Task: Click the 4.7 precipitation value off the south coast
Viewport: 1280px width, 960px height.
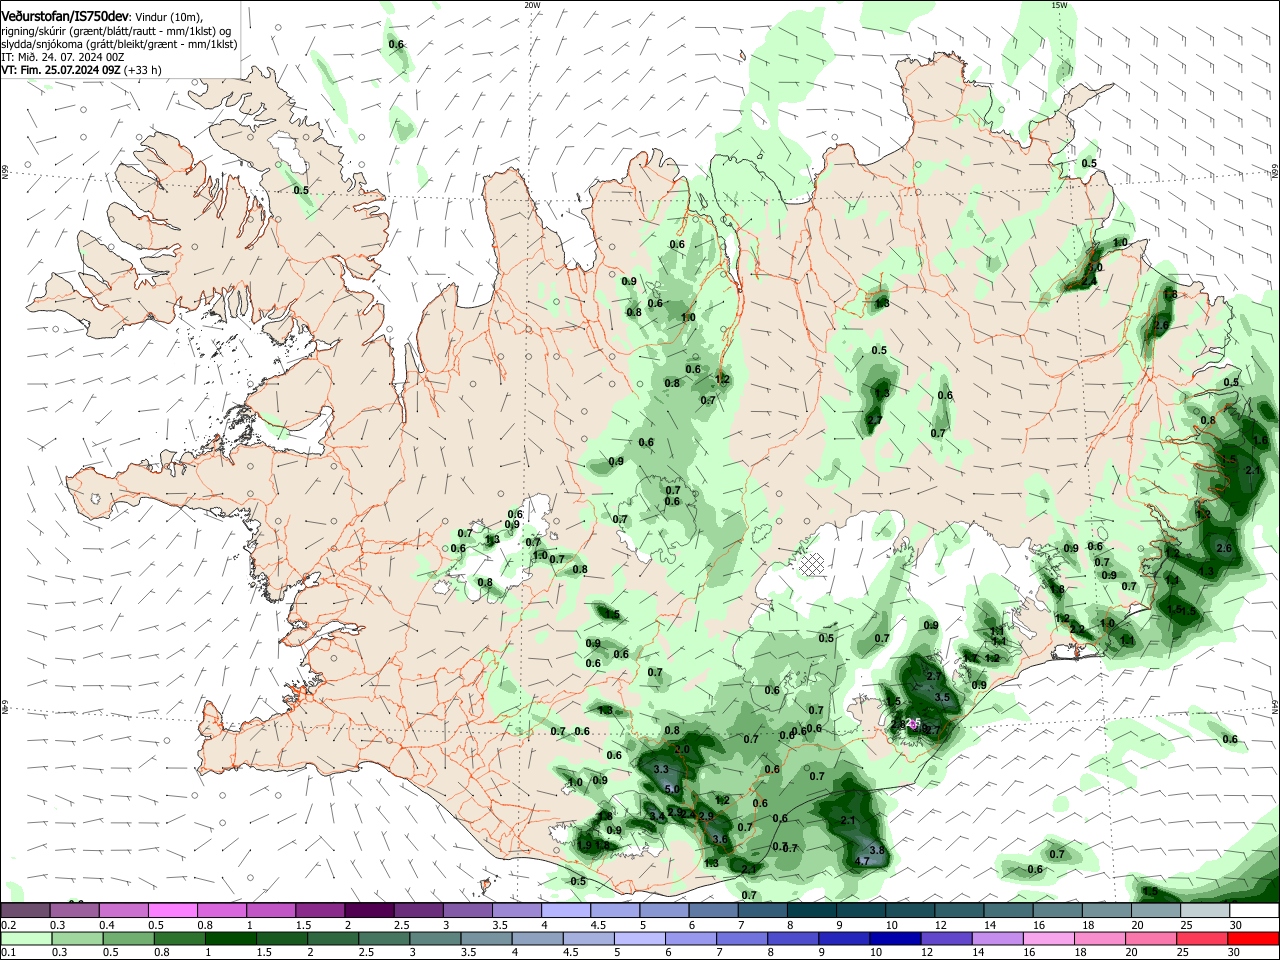Action: point(863,861)
